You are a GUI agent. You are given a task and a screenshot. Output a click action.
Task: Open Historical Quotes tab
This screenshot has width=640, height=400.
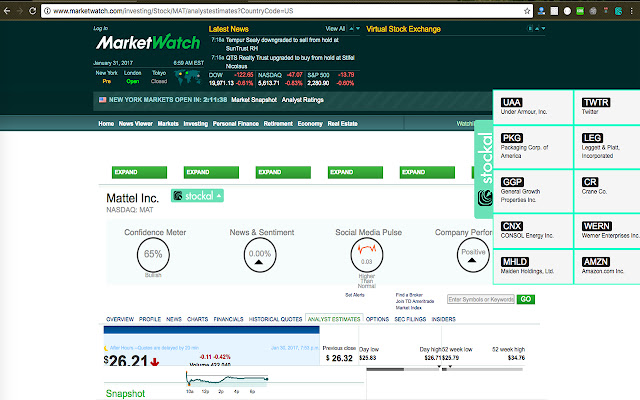click(276, 319)
